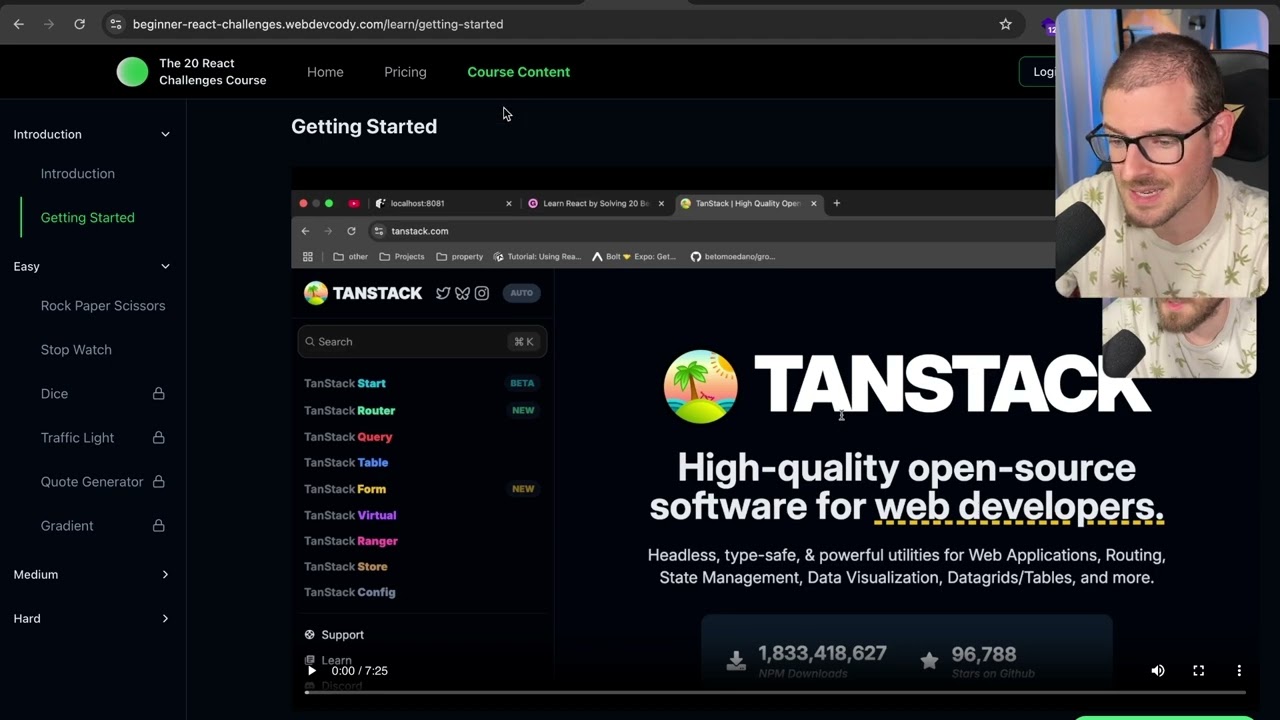Open the Pricing nav item

pos(405,72)
